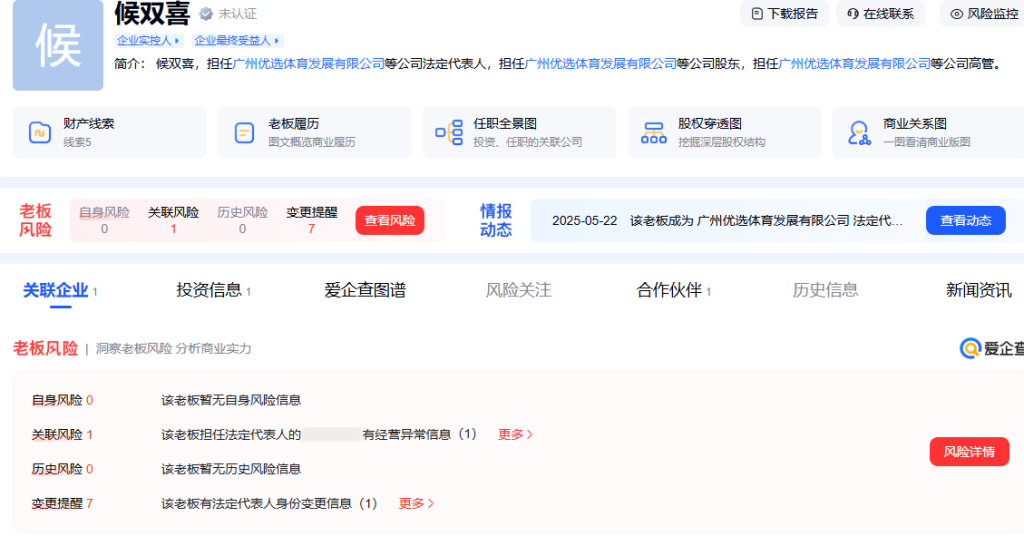Screen dimensions: 1024x536
Task: Switch to the 投资信息 tab
Action: pos(213,291)
